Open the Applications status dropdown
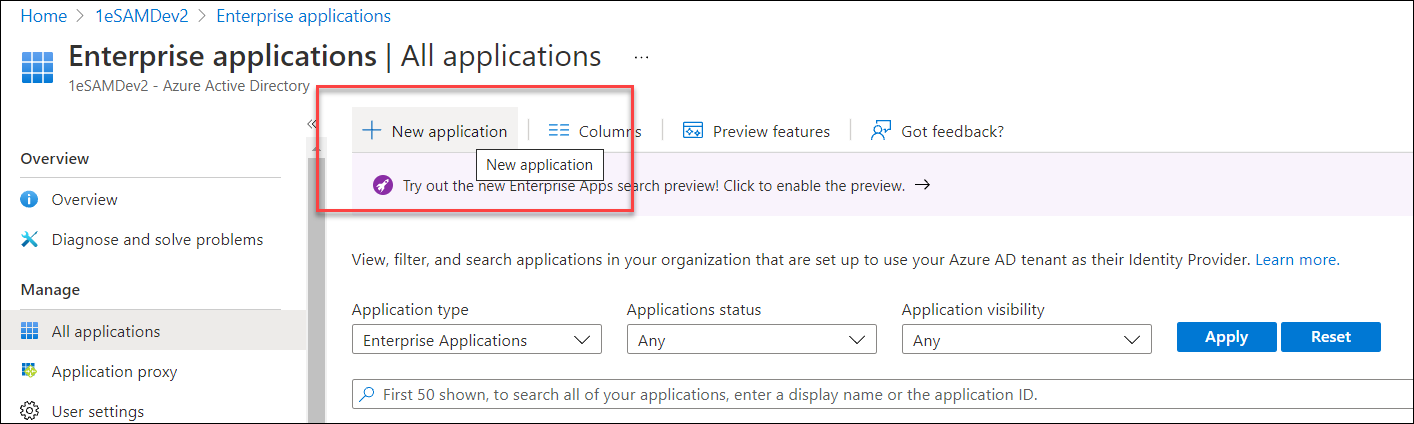Viewport: 1414px width, 424px height. pyautogui.click(x=751, y=340)
